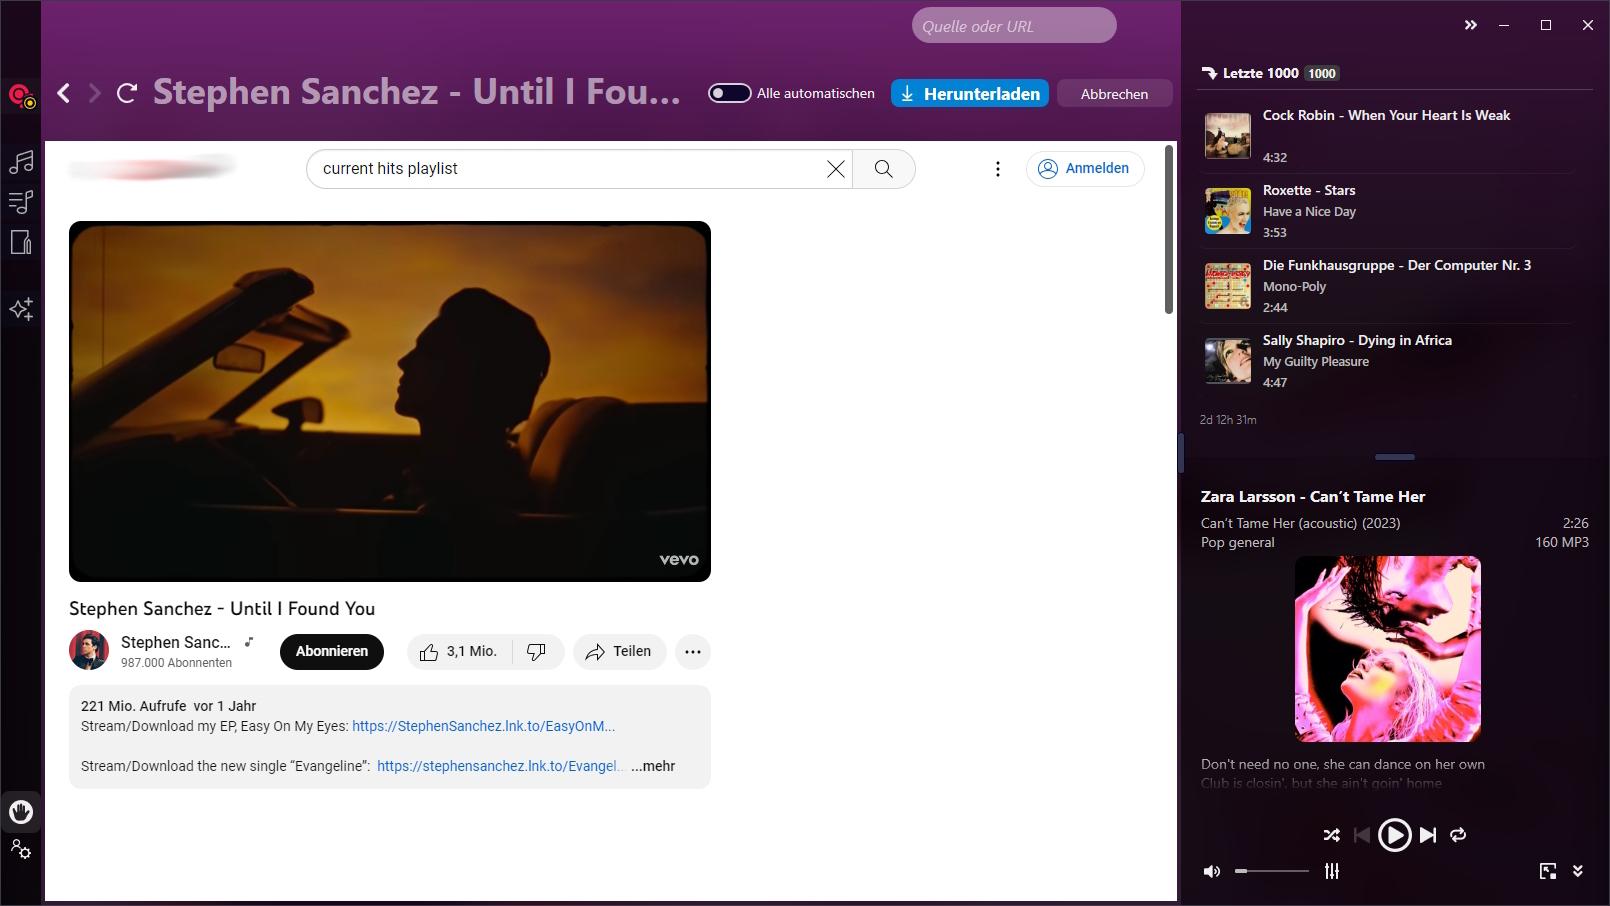
Task: Click Zara Larsson - Can't Tame Her title
Action: click(x=1313, y=497)
